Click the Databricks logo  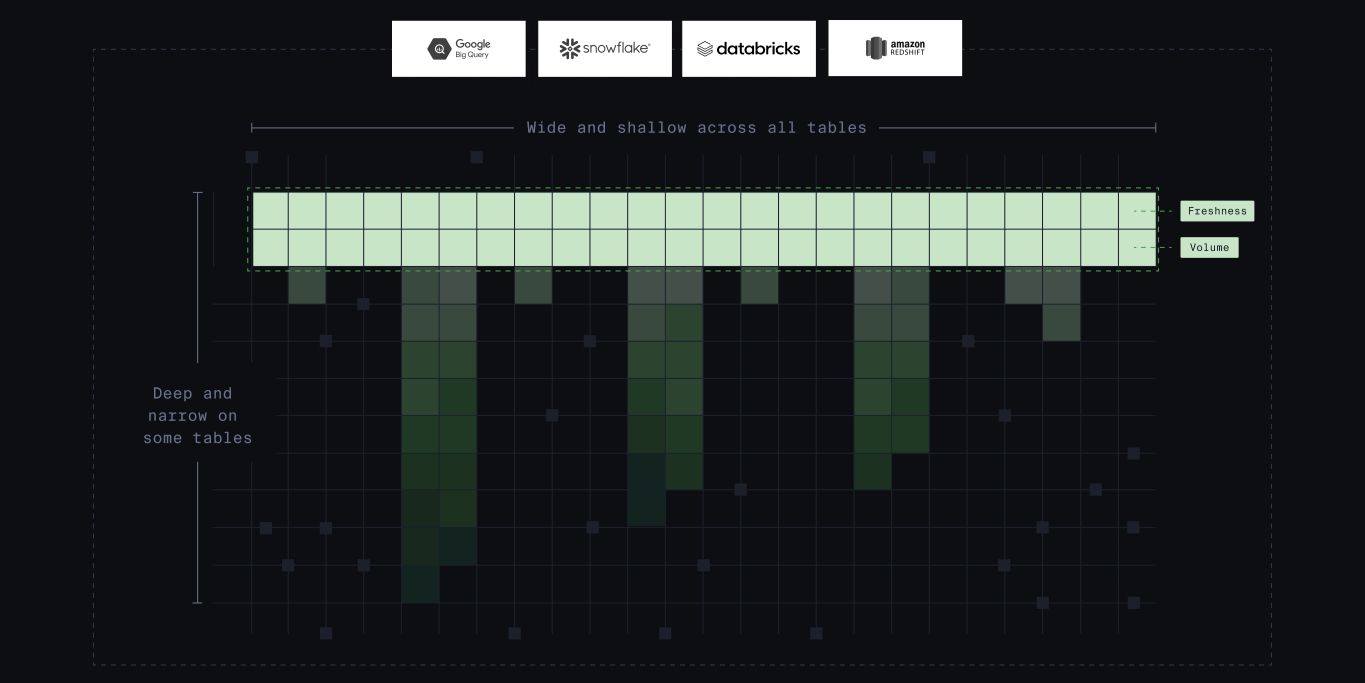point(748,47)
